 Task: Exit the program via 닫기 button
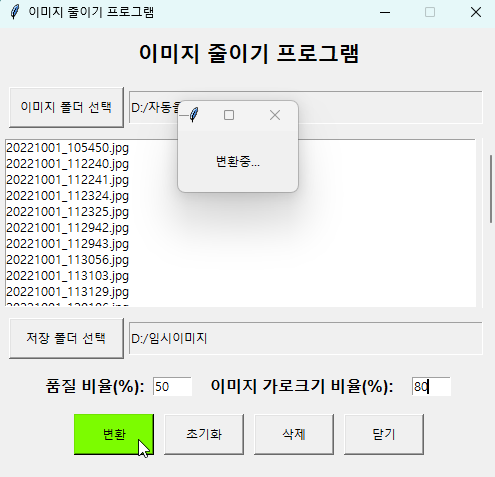coord(384,434)
